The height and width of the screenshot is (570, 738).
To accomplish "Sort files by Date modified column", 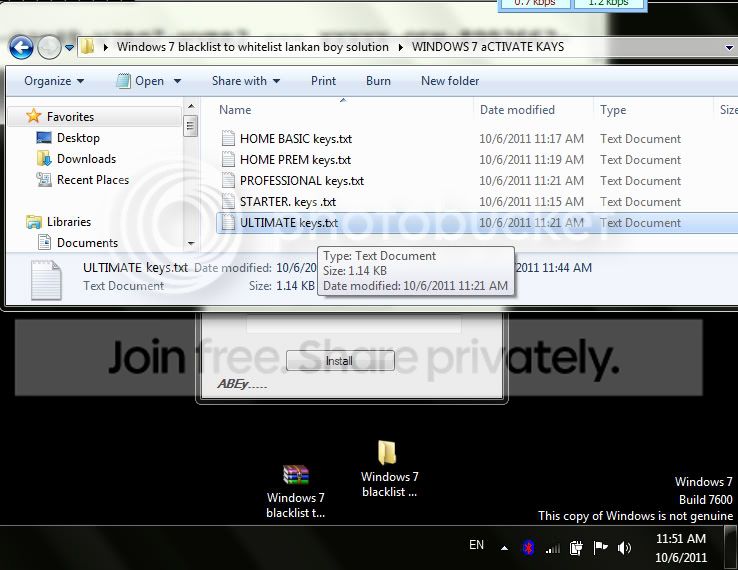I will tap(517, 110).
